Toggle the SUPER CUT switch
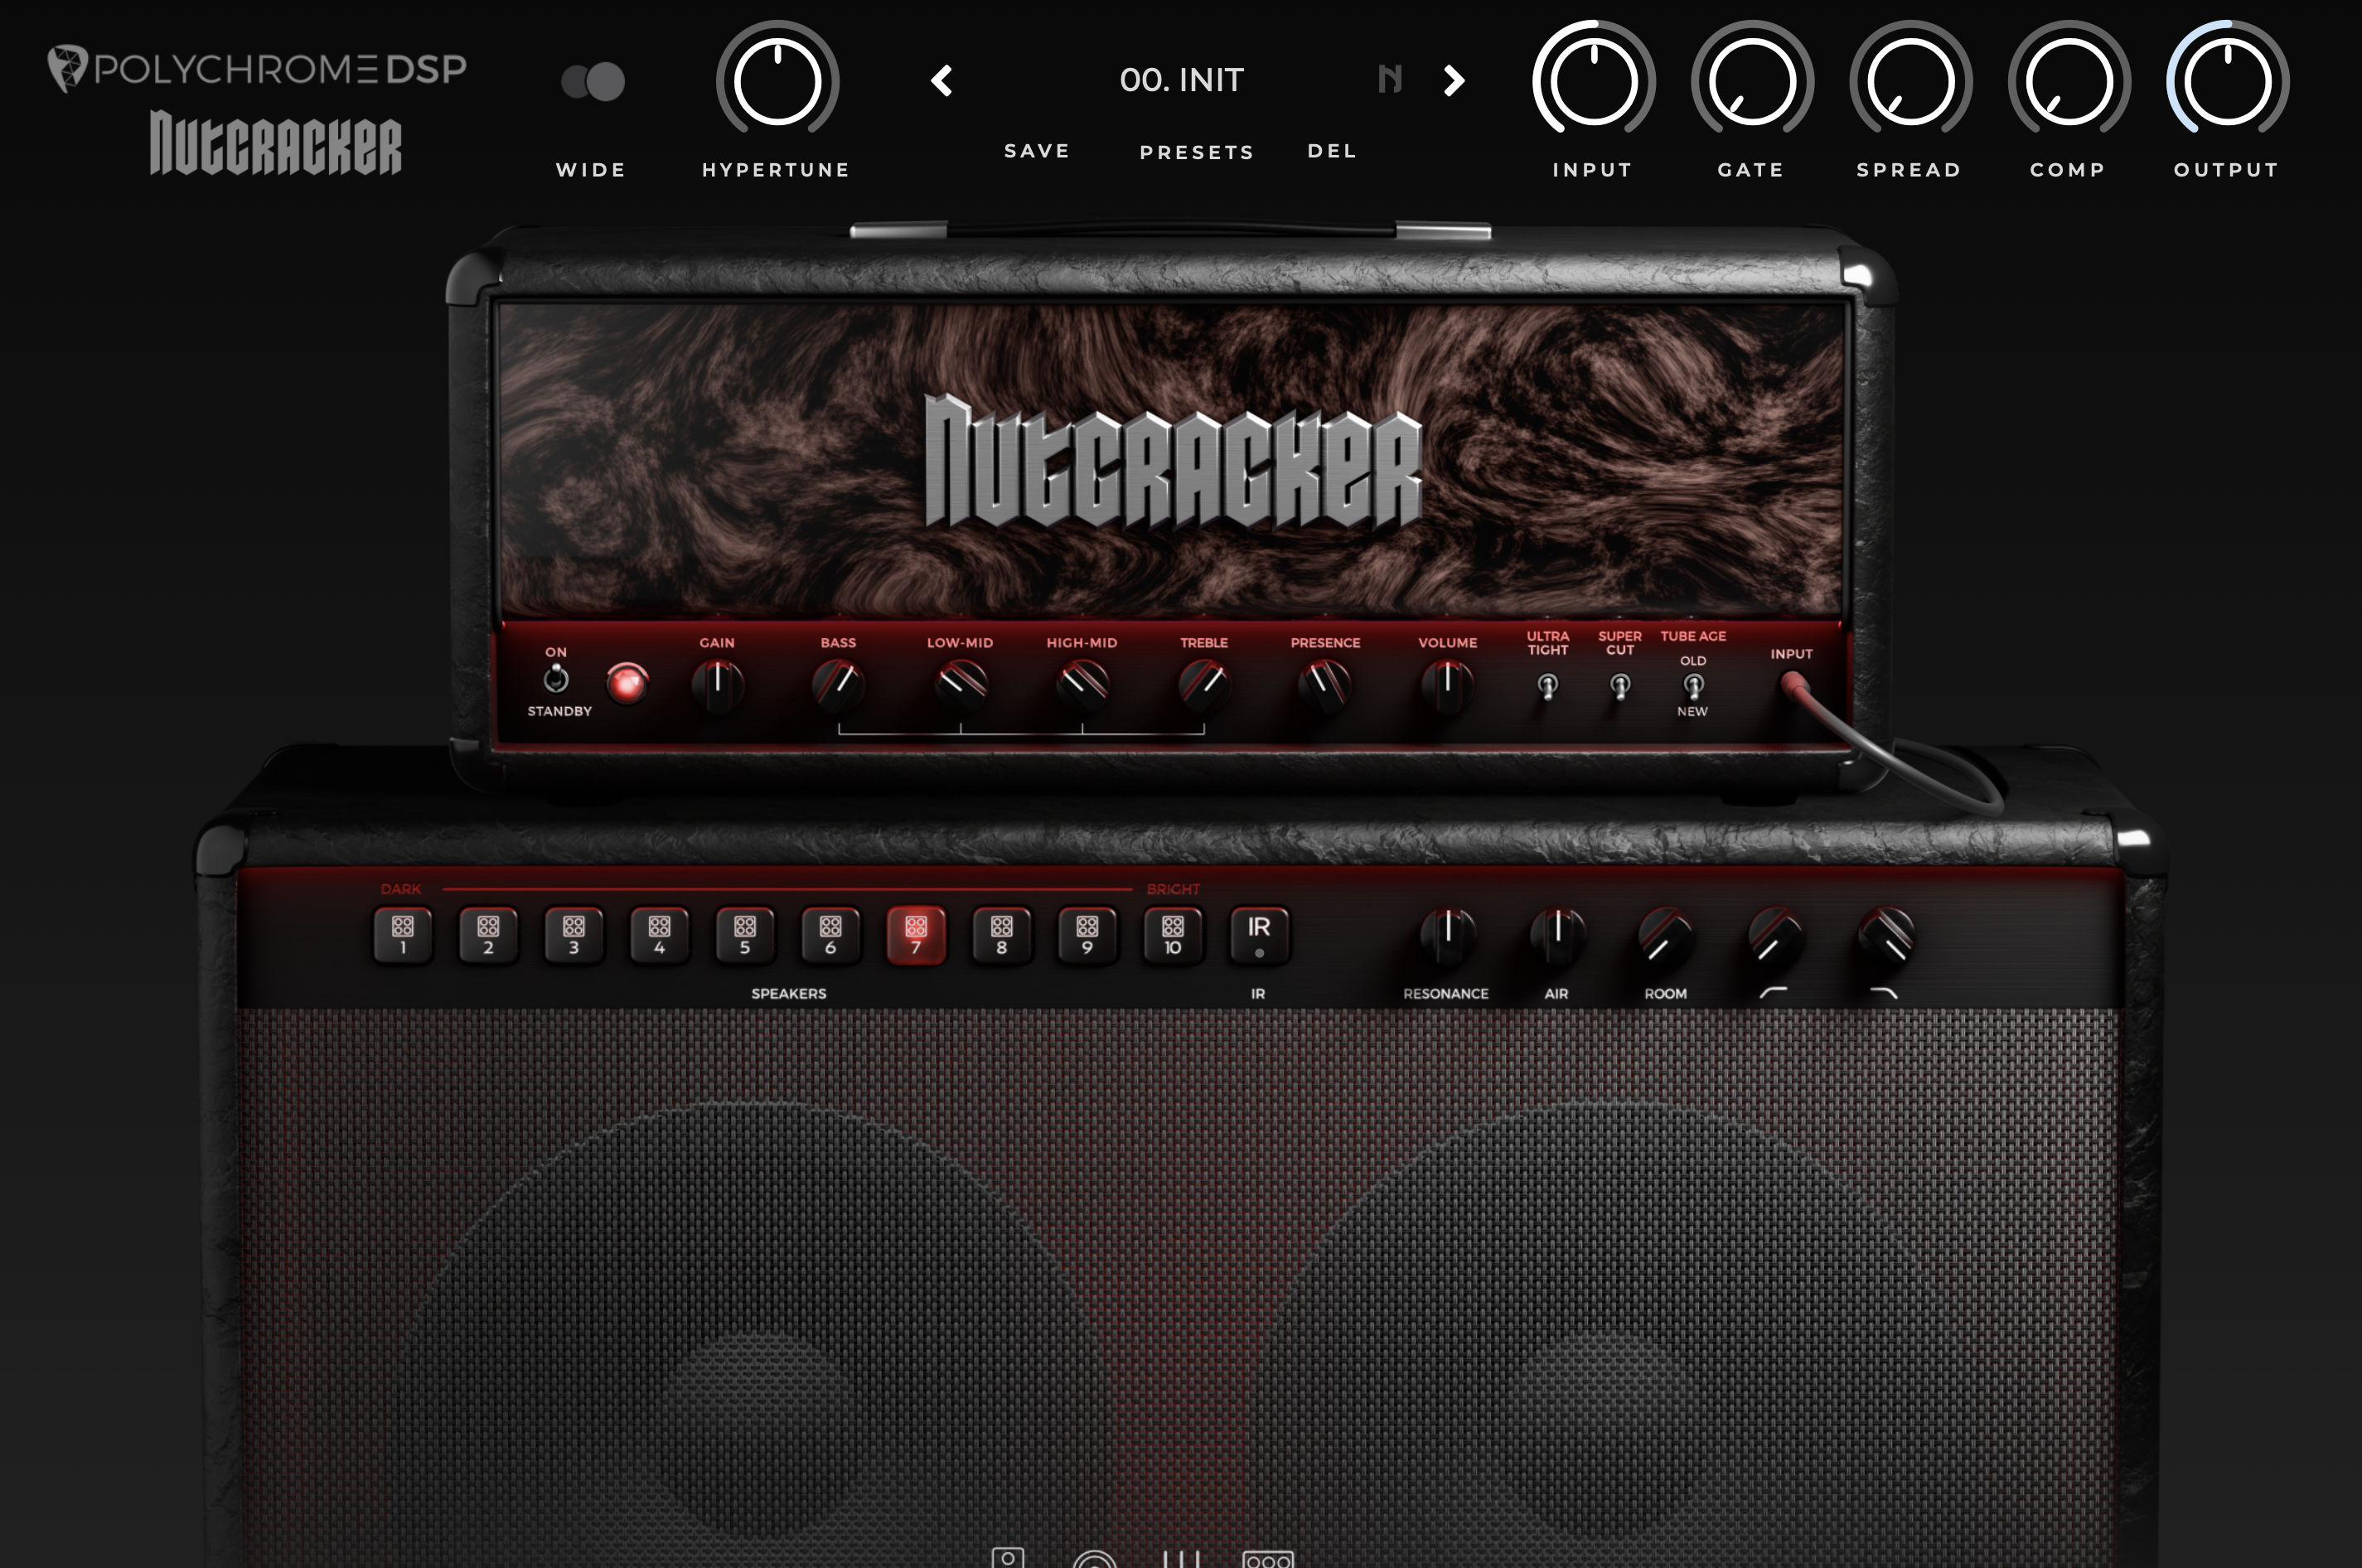This screenshot has width=2362, height=1568. coord(1620,686)
